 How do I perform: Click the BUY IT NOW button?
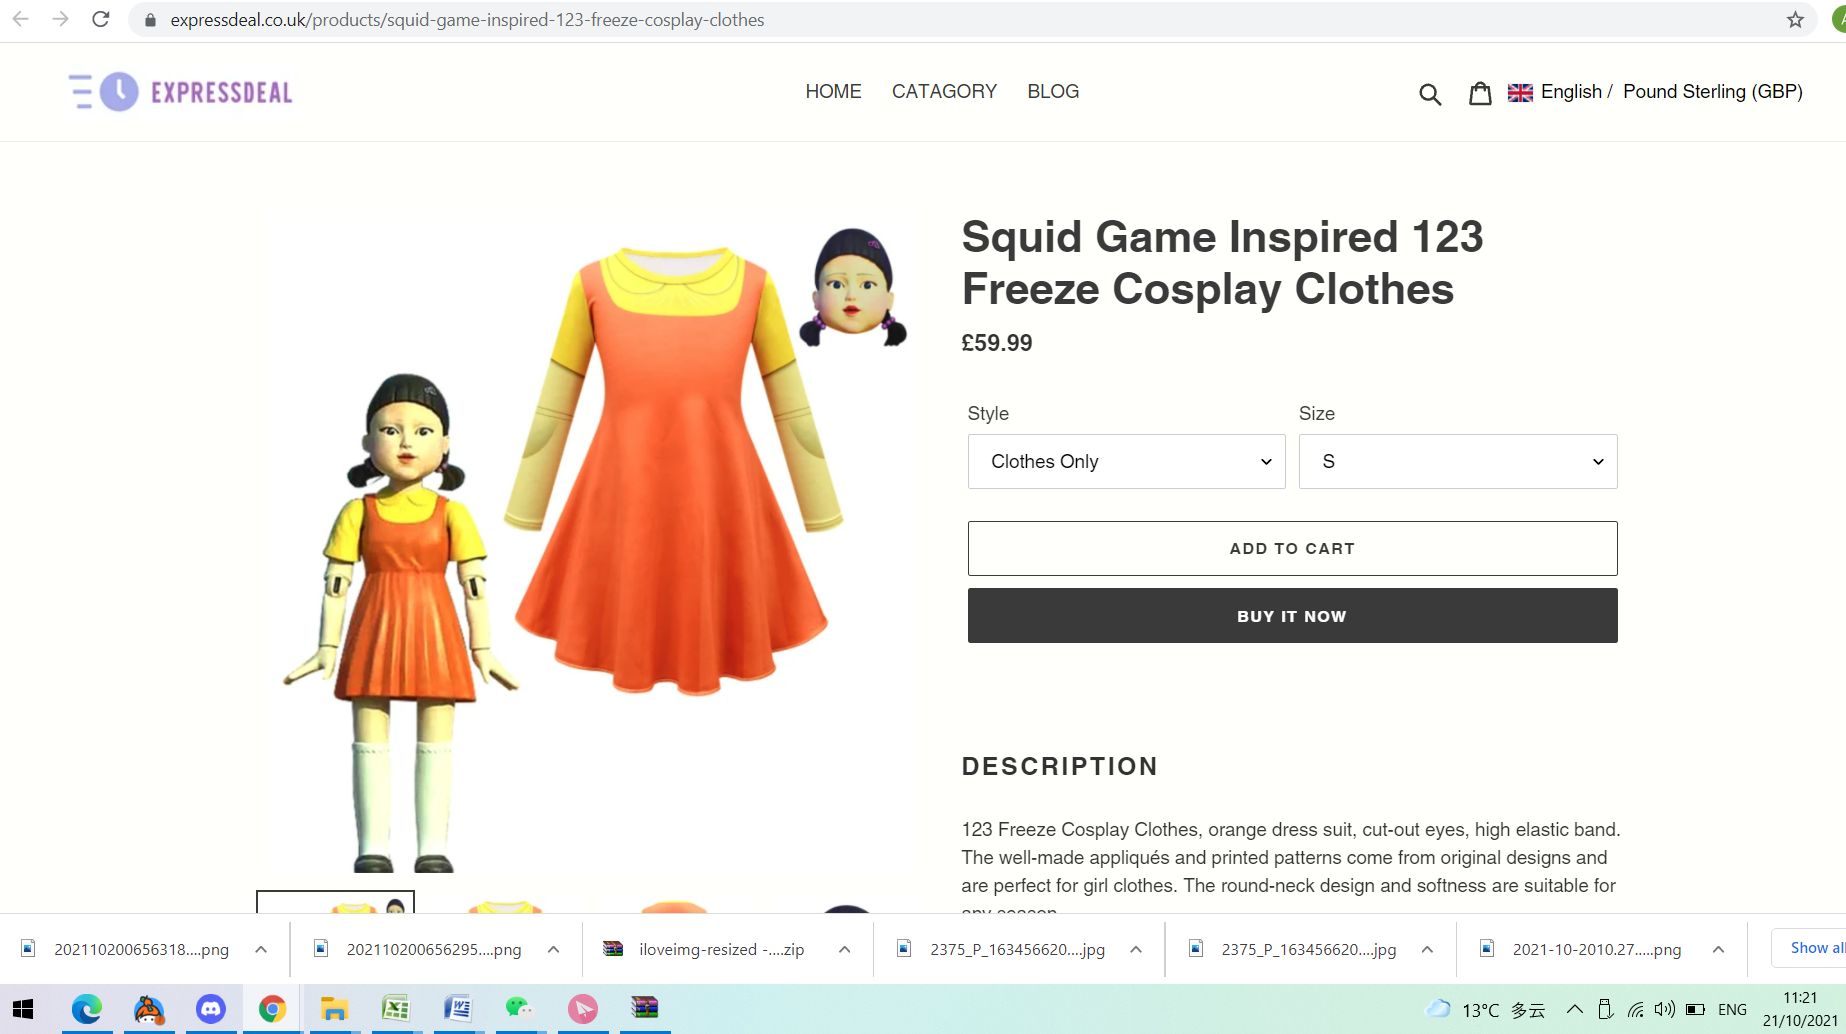point(1292,616)
